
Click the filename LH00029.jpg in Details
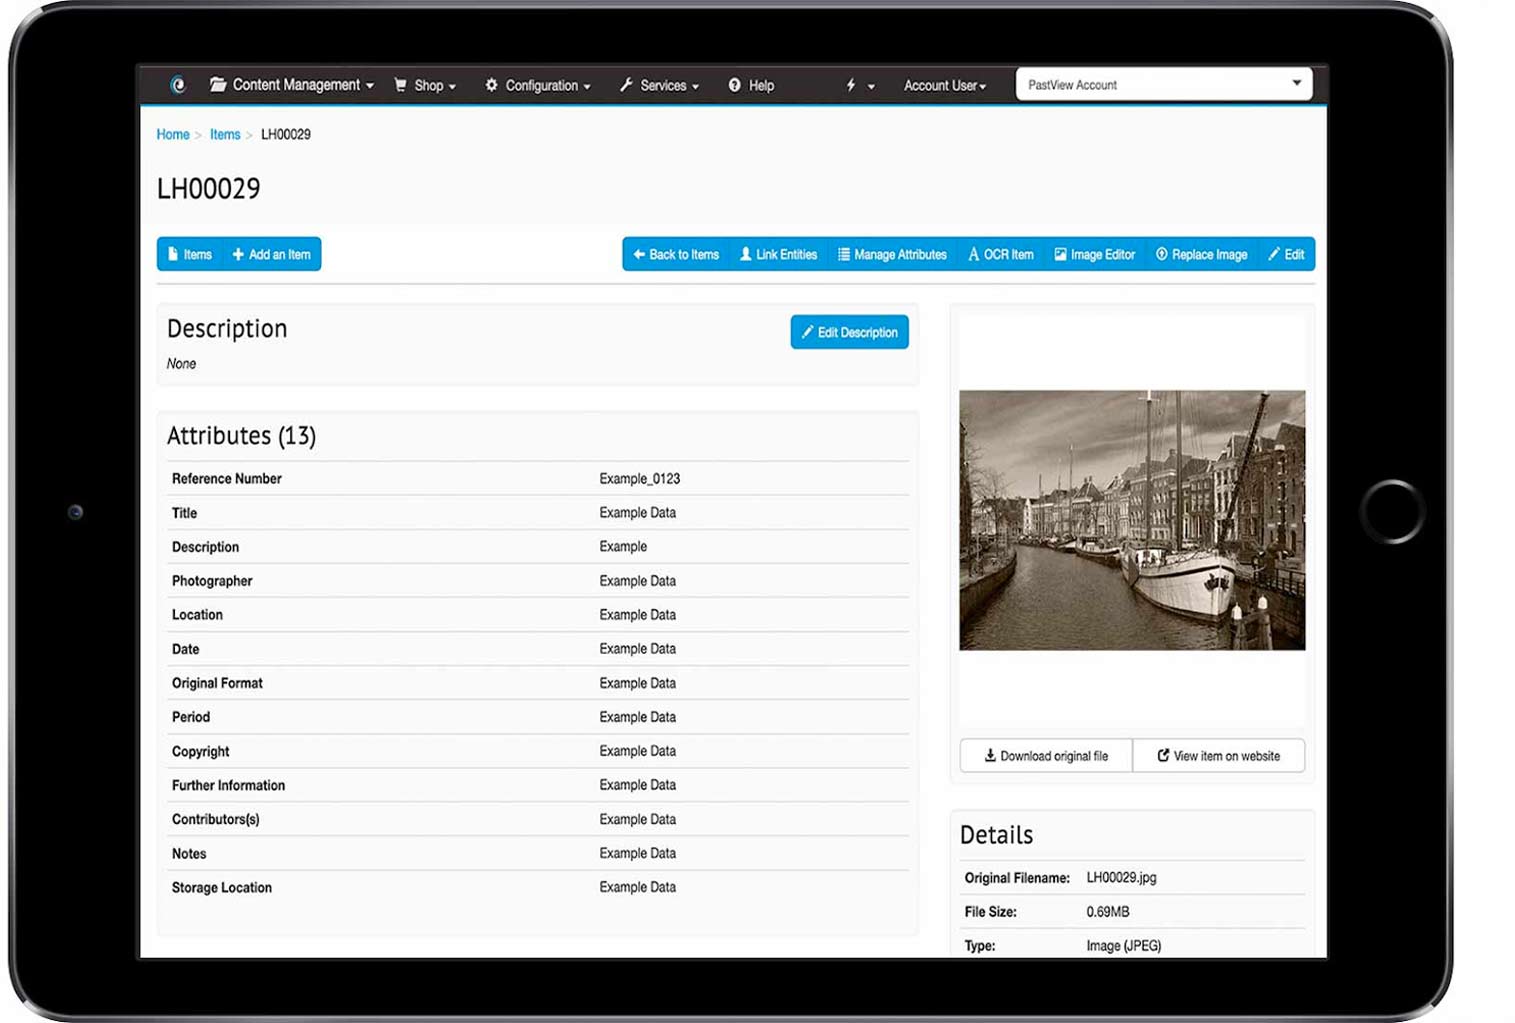pyautogui.click(x=1121, y=878)
